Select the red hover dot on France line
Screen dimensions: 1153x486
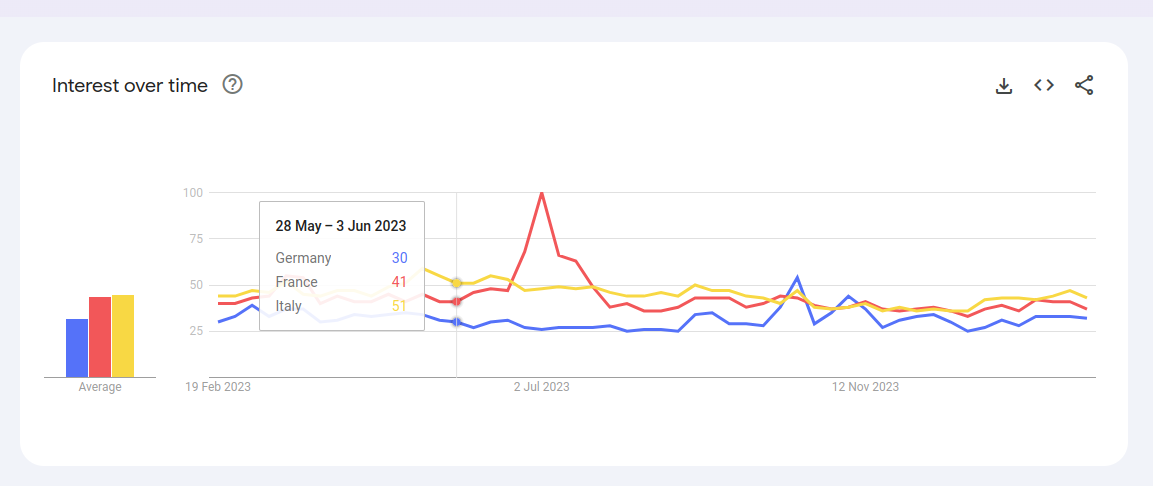click(x=457, y=301)
